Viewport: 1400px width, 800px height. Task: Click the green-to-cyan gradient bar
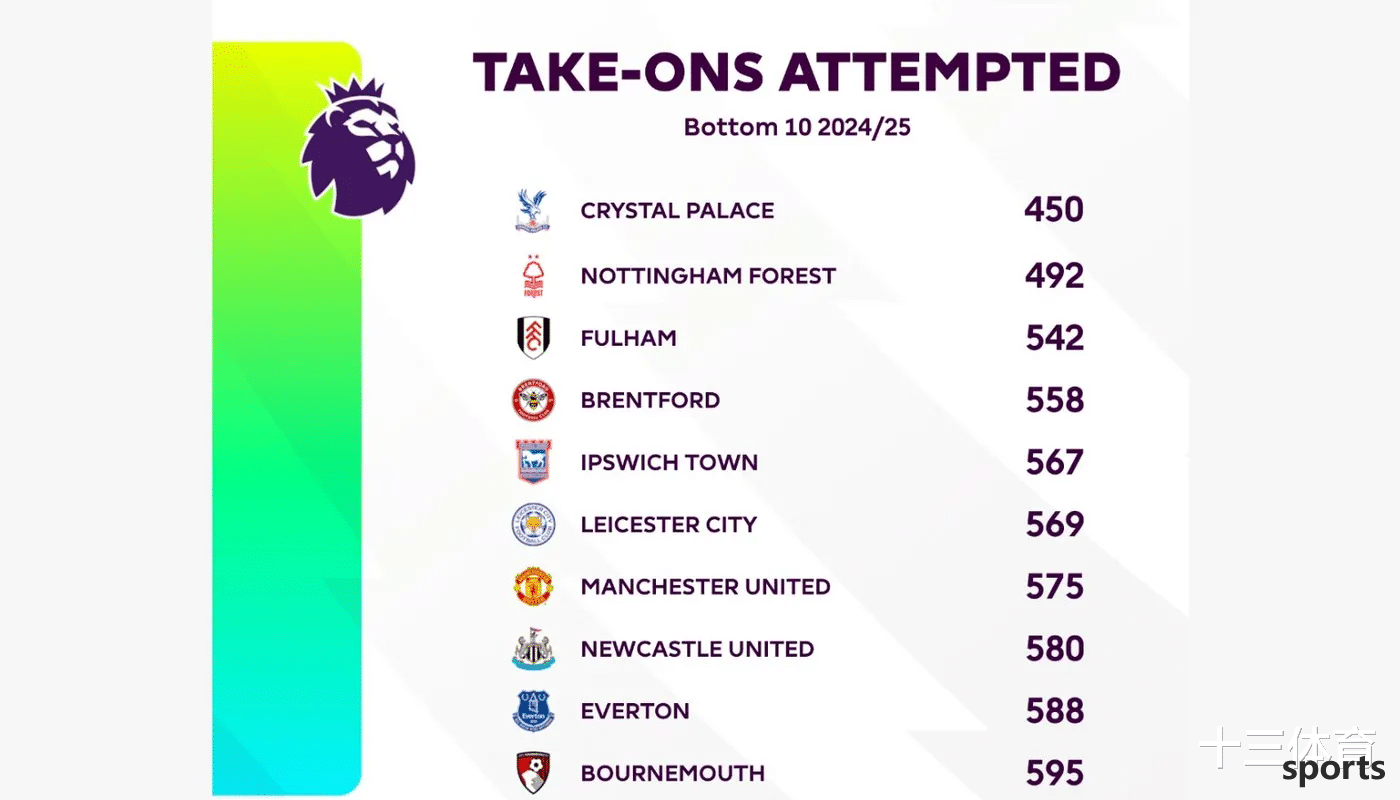[x=286, y=418]
